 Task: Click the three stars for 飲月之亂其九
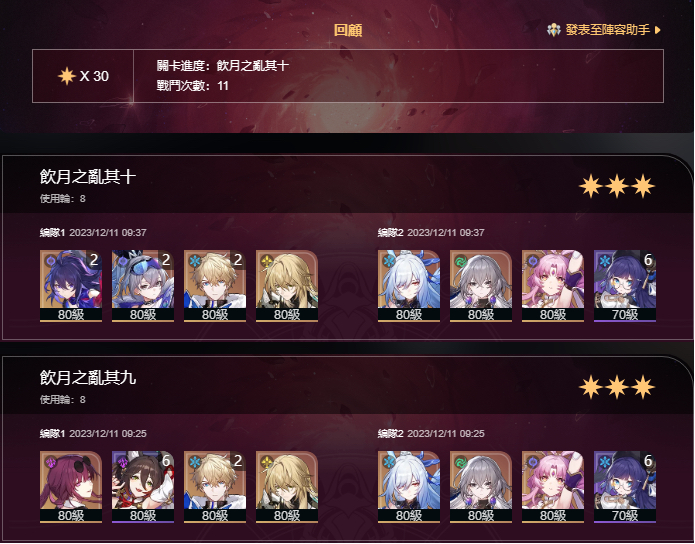click(x=617, y=387)
